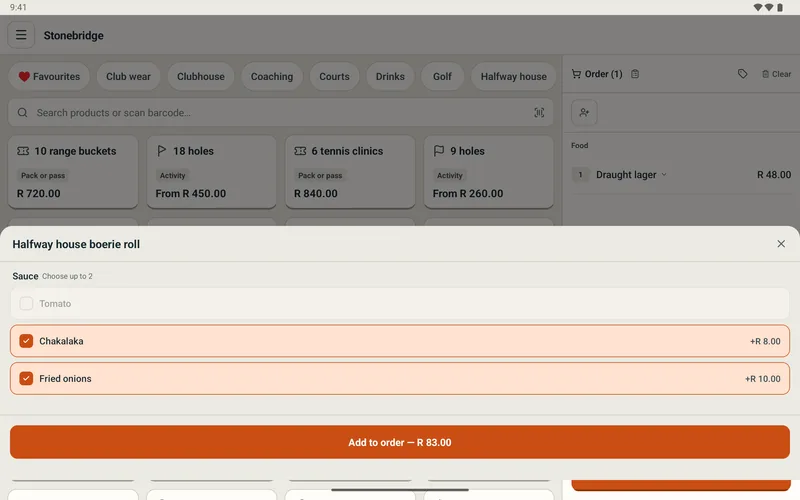Switch to the Clubhouse category

point(201,77)
